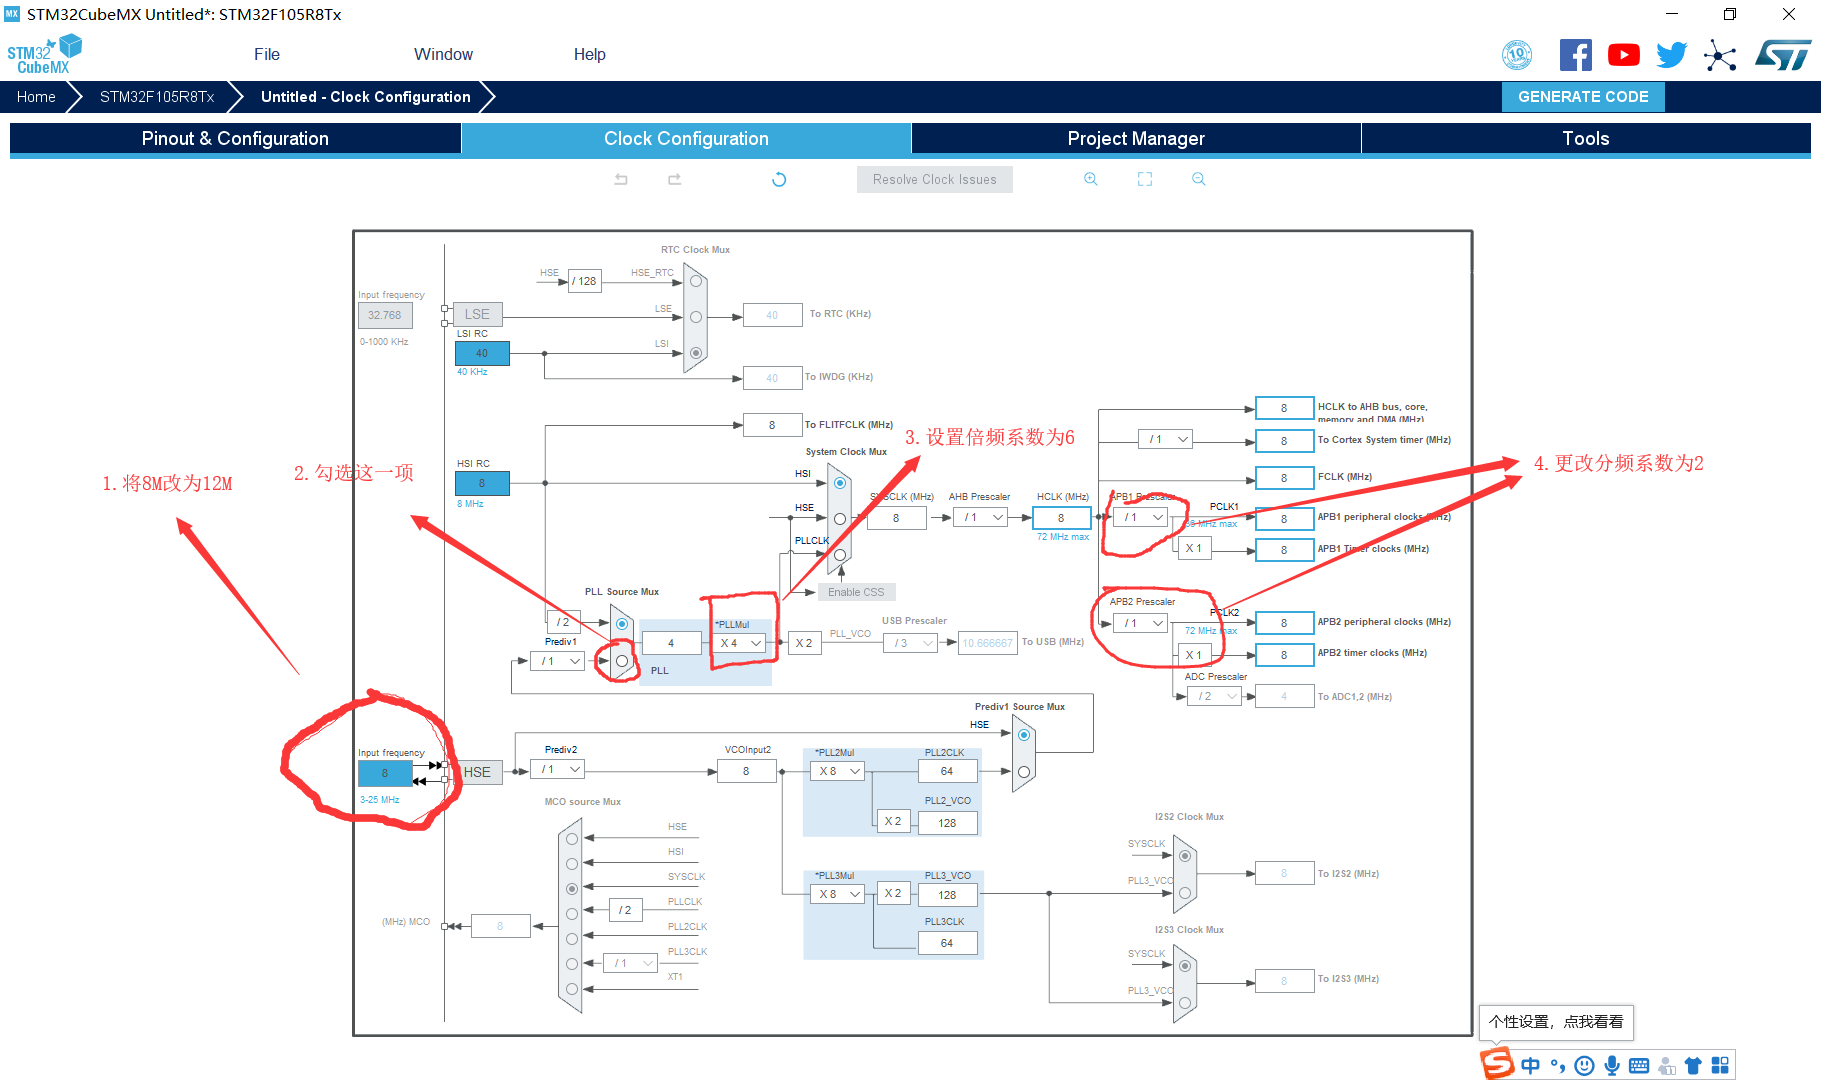Open the IME soft keyboard
The width and height of the screenshot is (1821, 1080).
point(1639,1066)
